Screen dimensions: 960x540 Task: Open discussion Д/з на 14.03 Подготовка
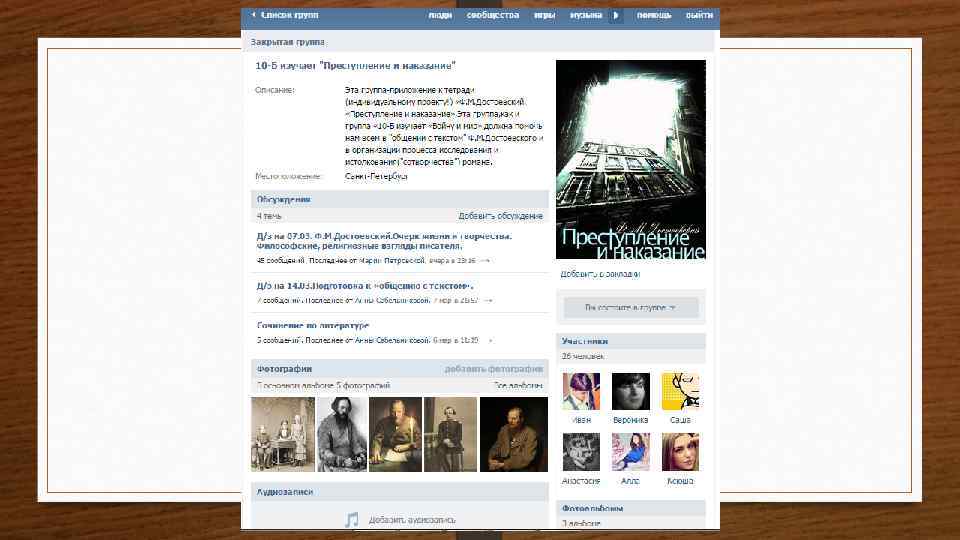(x=364, y=286)
